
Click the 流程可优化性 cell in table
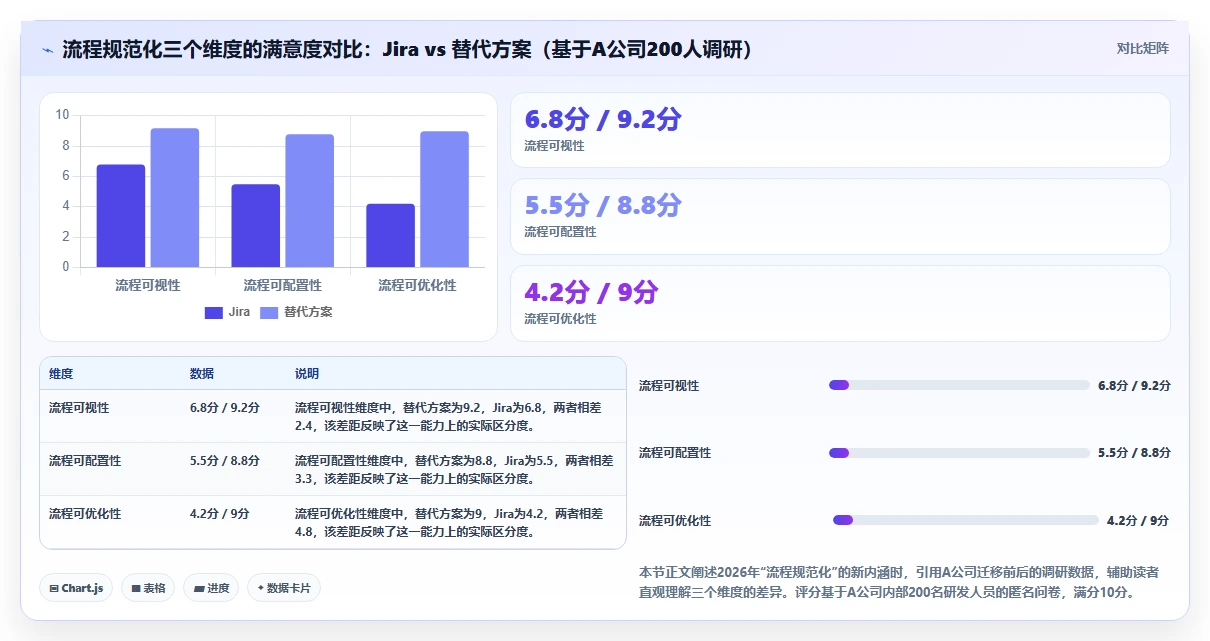click(85, 514)
